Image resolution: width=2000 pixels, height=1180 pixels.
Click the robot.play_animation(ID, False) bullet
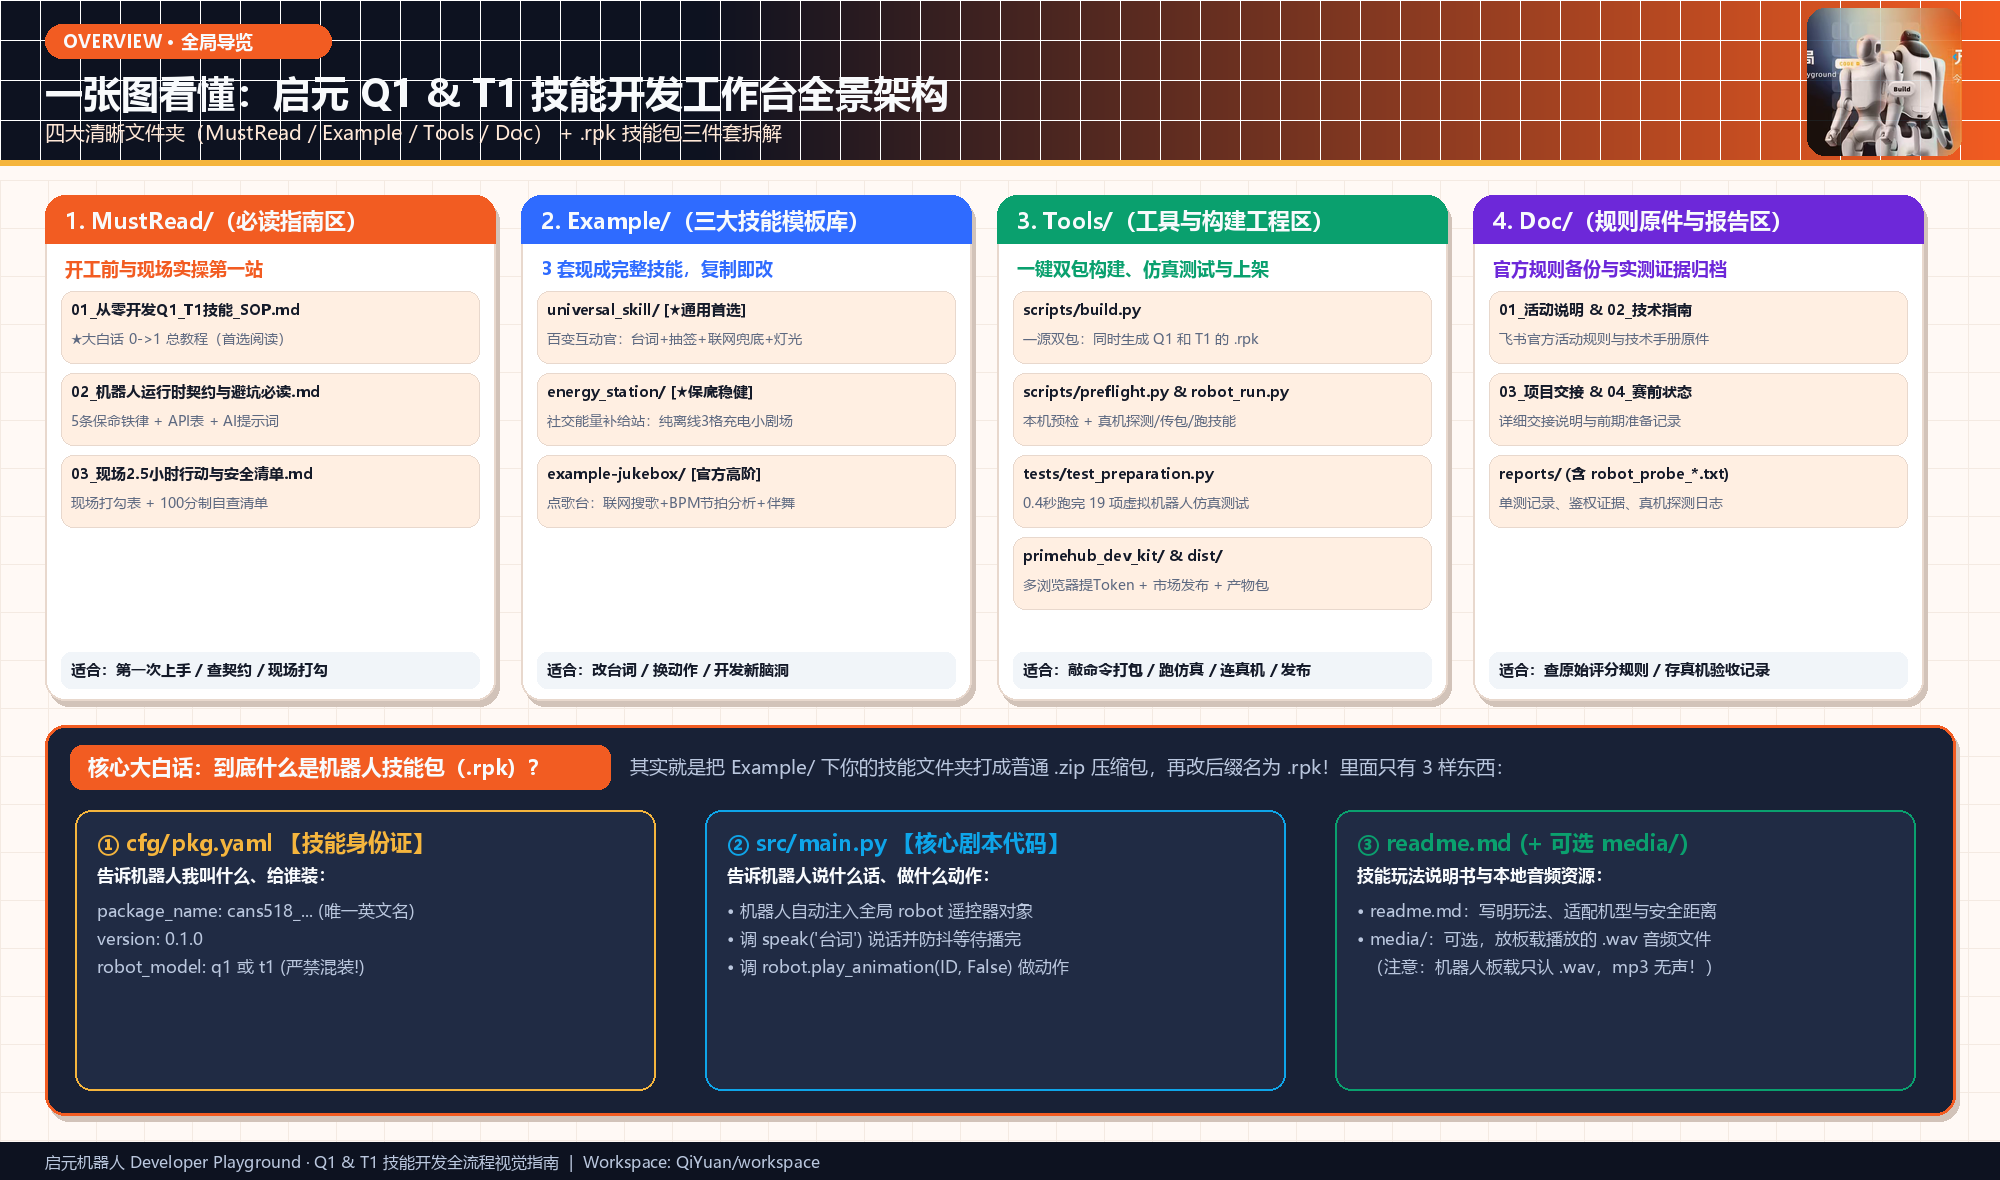click(x=898, y=967)
